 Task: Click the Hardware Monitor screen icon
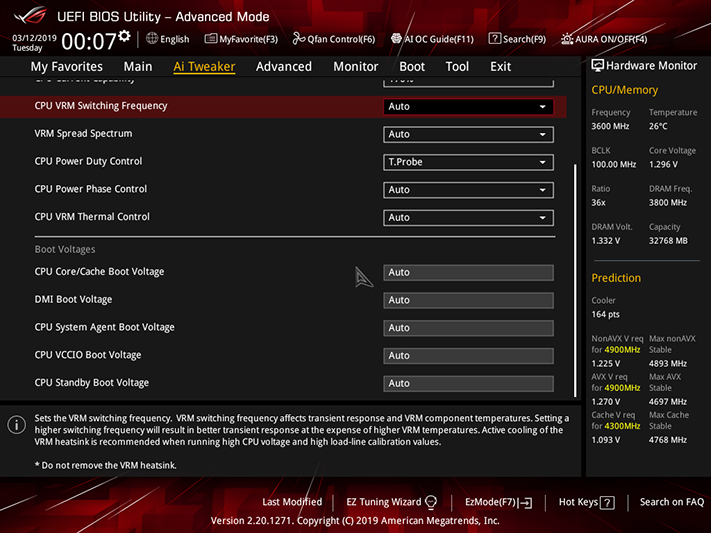point(598,66)
